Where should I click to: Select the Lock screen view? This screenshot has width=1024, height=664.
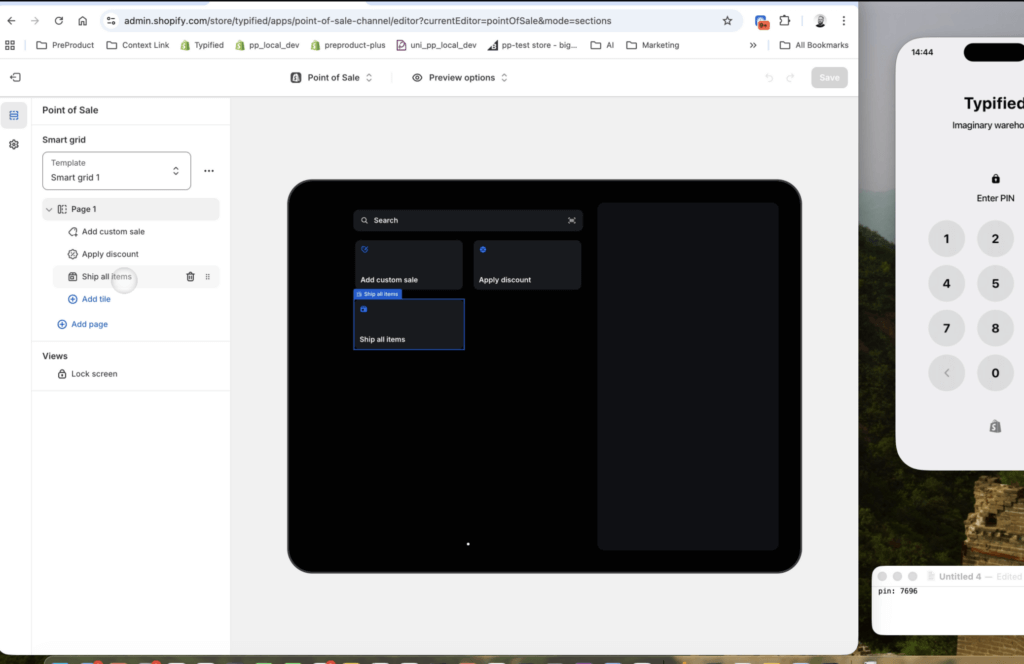(94, 374)
